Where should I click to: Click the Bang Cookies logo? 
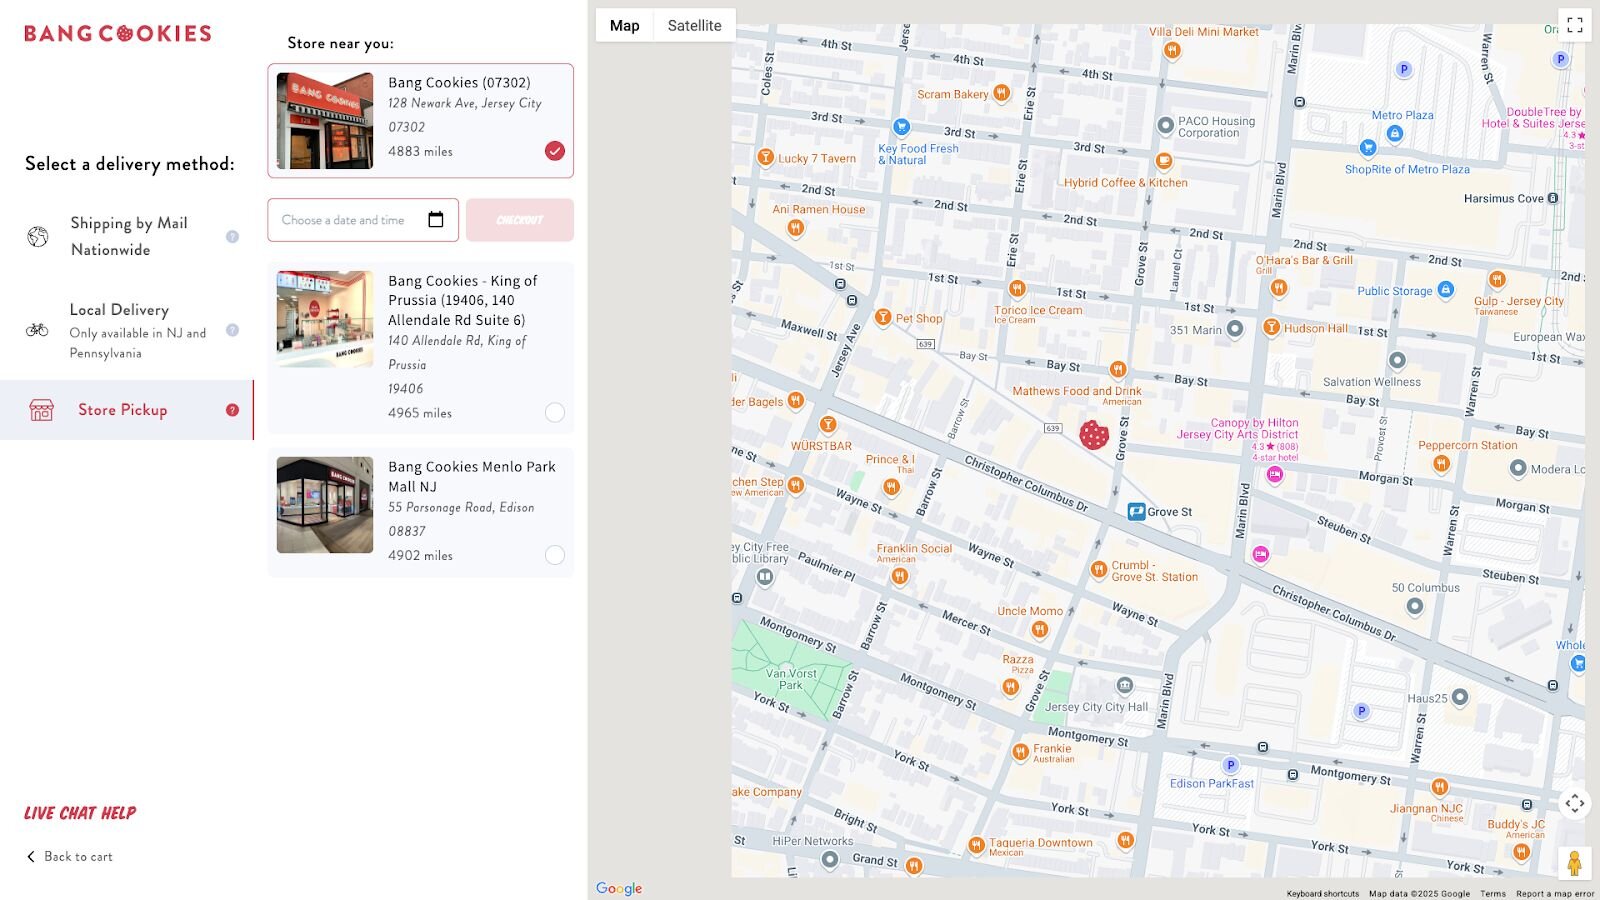(x=118, y=34)
